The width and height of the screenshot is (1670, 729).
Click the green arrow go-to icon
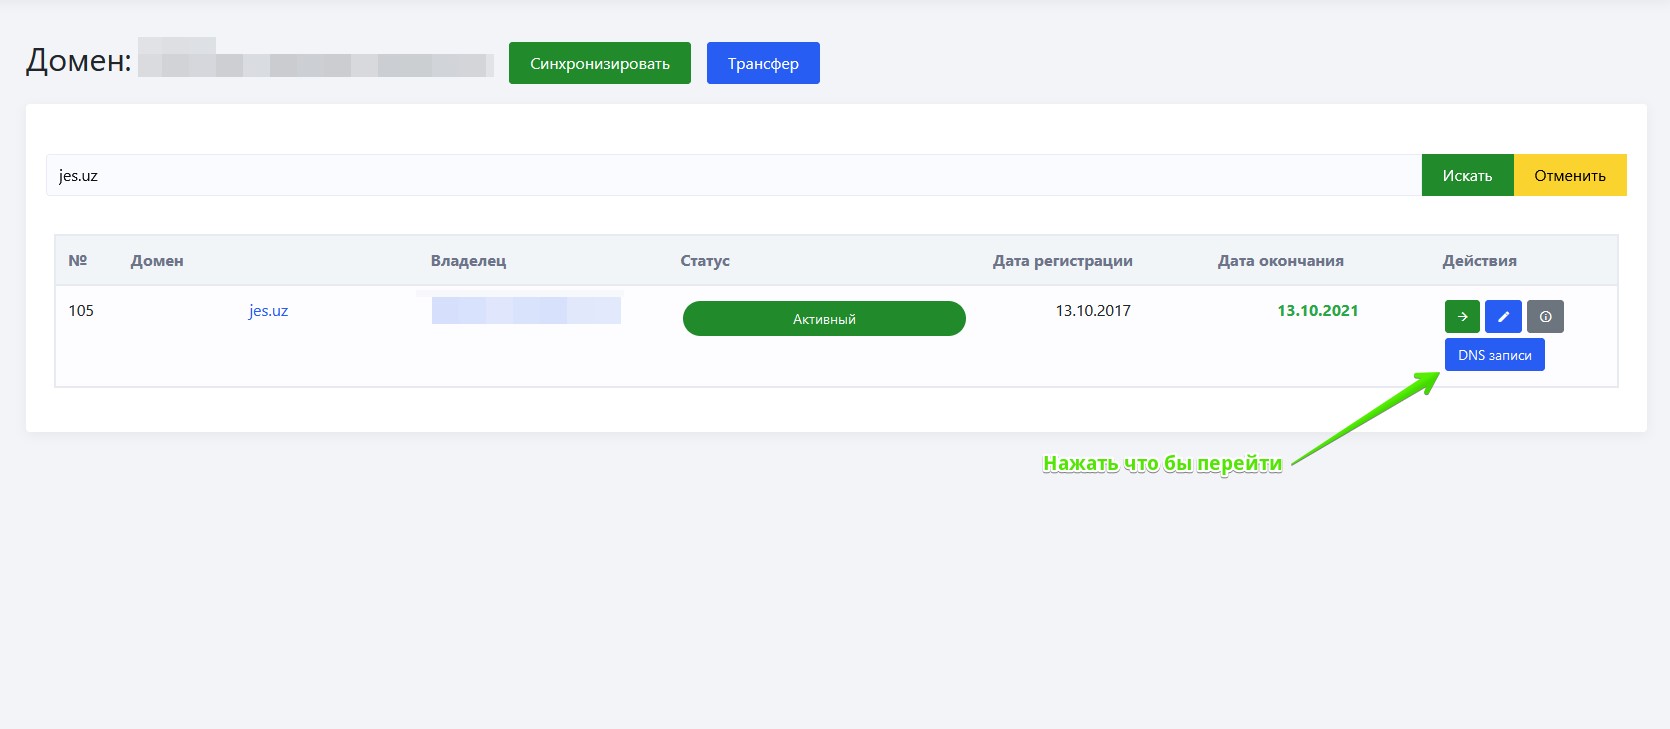1462,317
